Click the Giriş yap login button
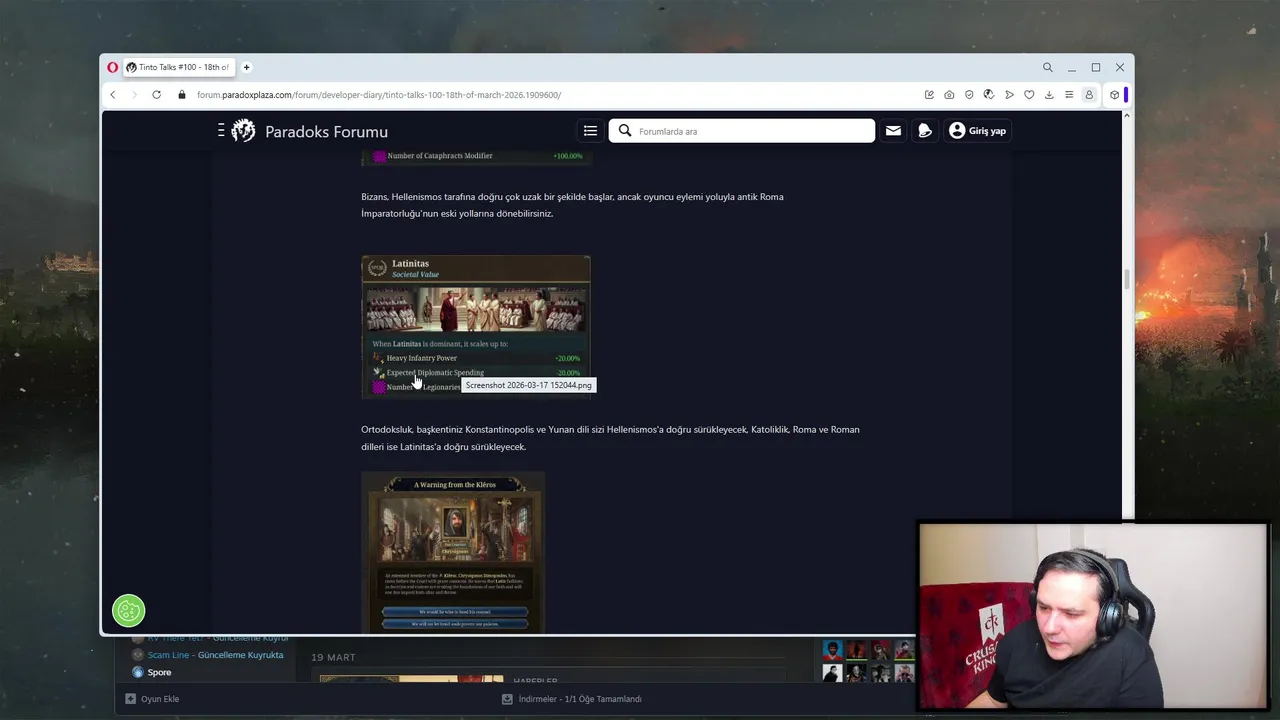 tap(977, 131)
